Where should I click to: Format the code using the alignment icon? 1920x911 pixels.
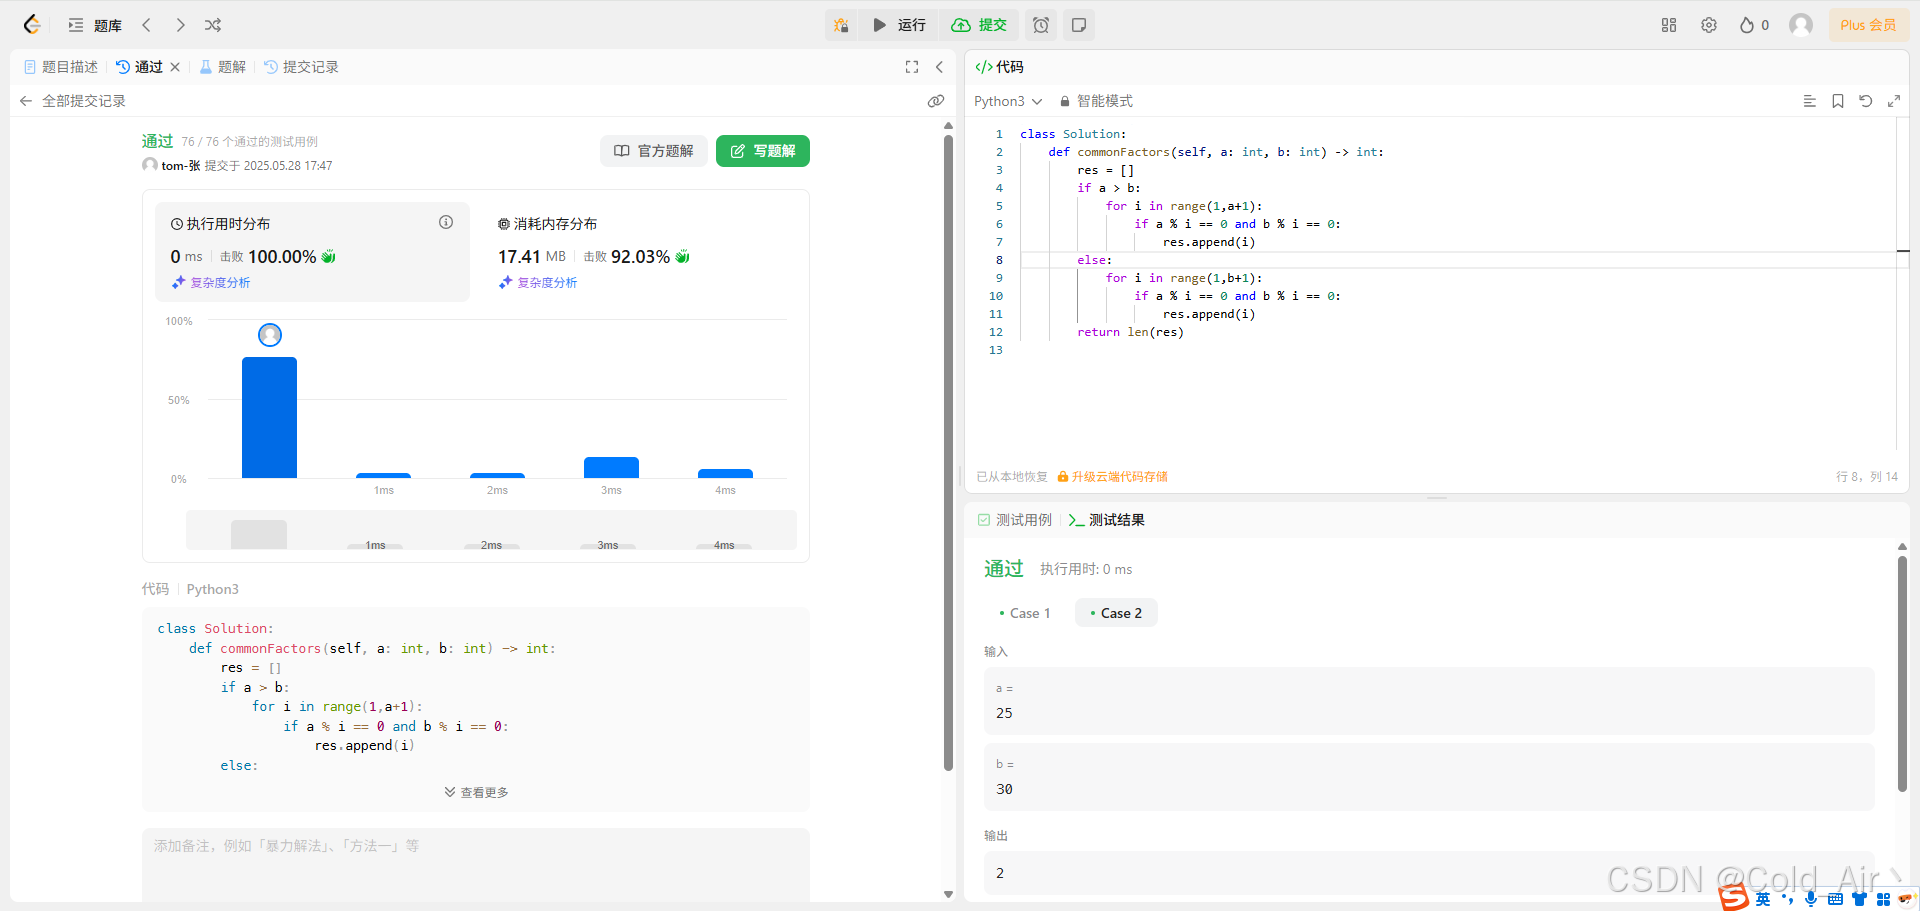(x=1808, y=101)
